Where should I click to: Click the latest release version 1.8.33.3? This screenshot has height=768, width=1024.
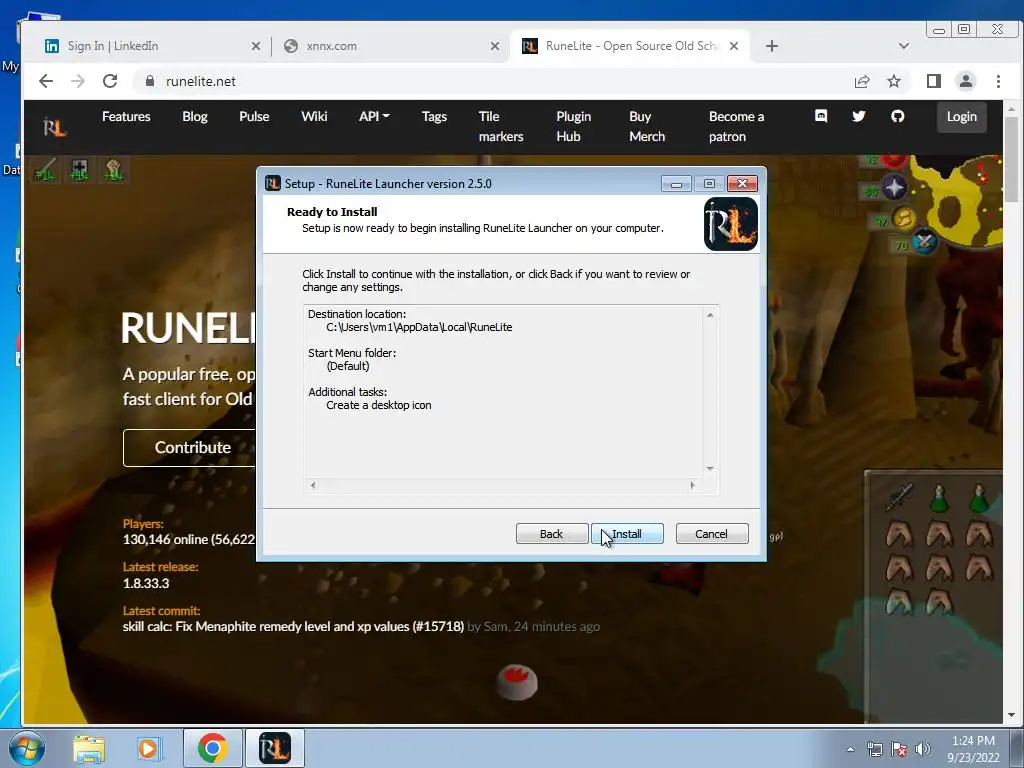click(x=146, y=583)
